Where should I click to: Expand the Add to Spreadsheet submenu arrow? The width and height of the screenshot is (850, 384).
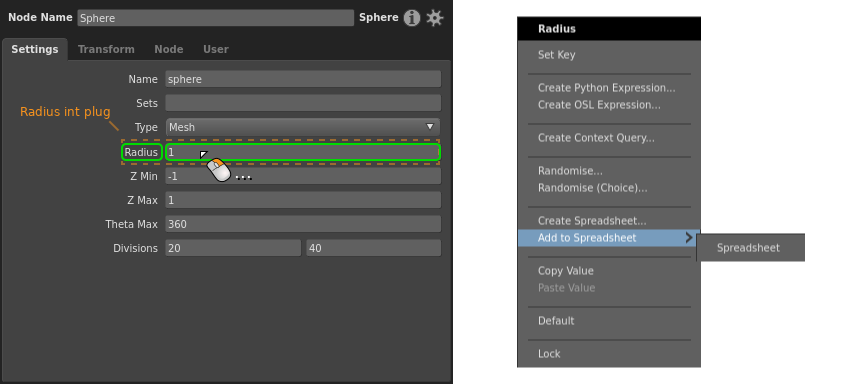pyautogui.click(x=688, y=238)
